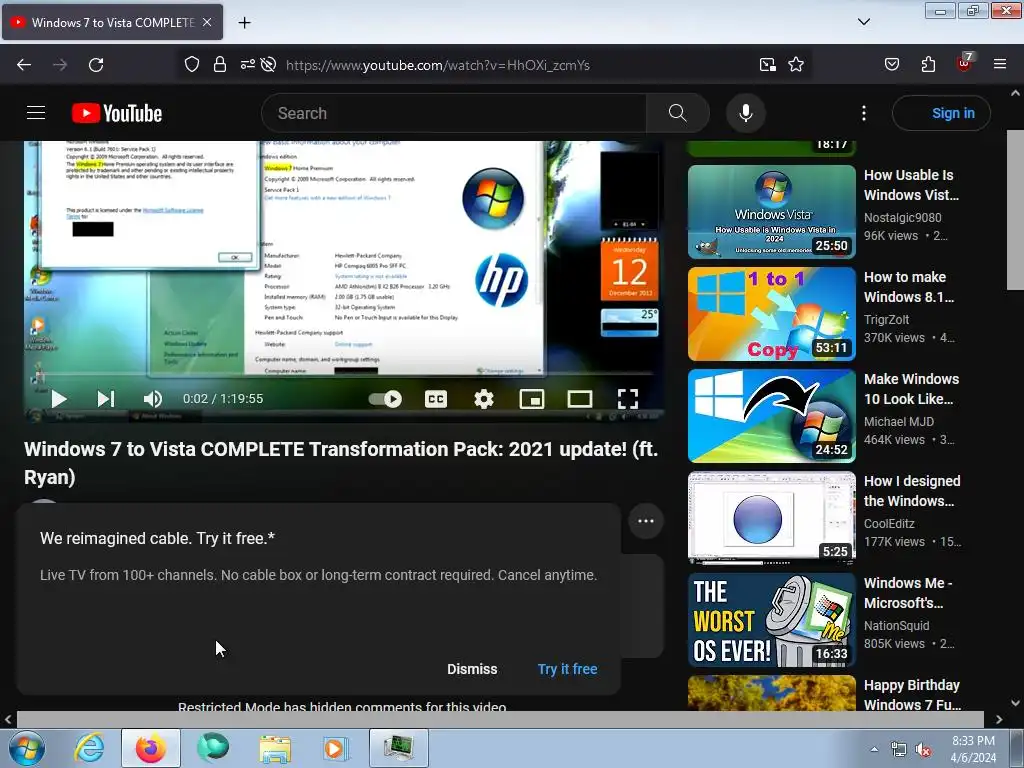Dismiss the cable TV promotion
Image resolution: width=1024 pixels, height=768 pixels.
472,669
